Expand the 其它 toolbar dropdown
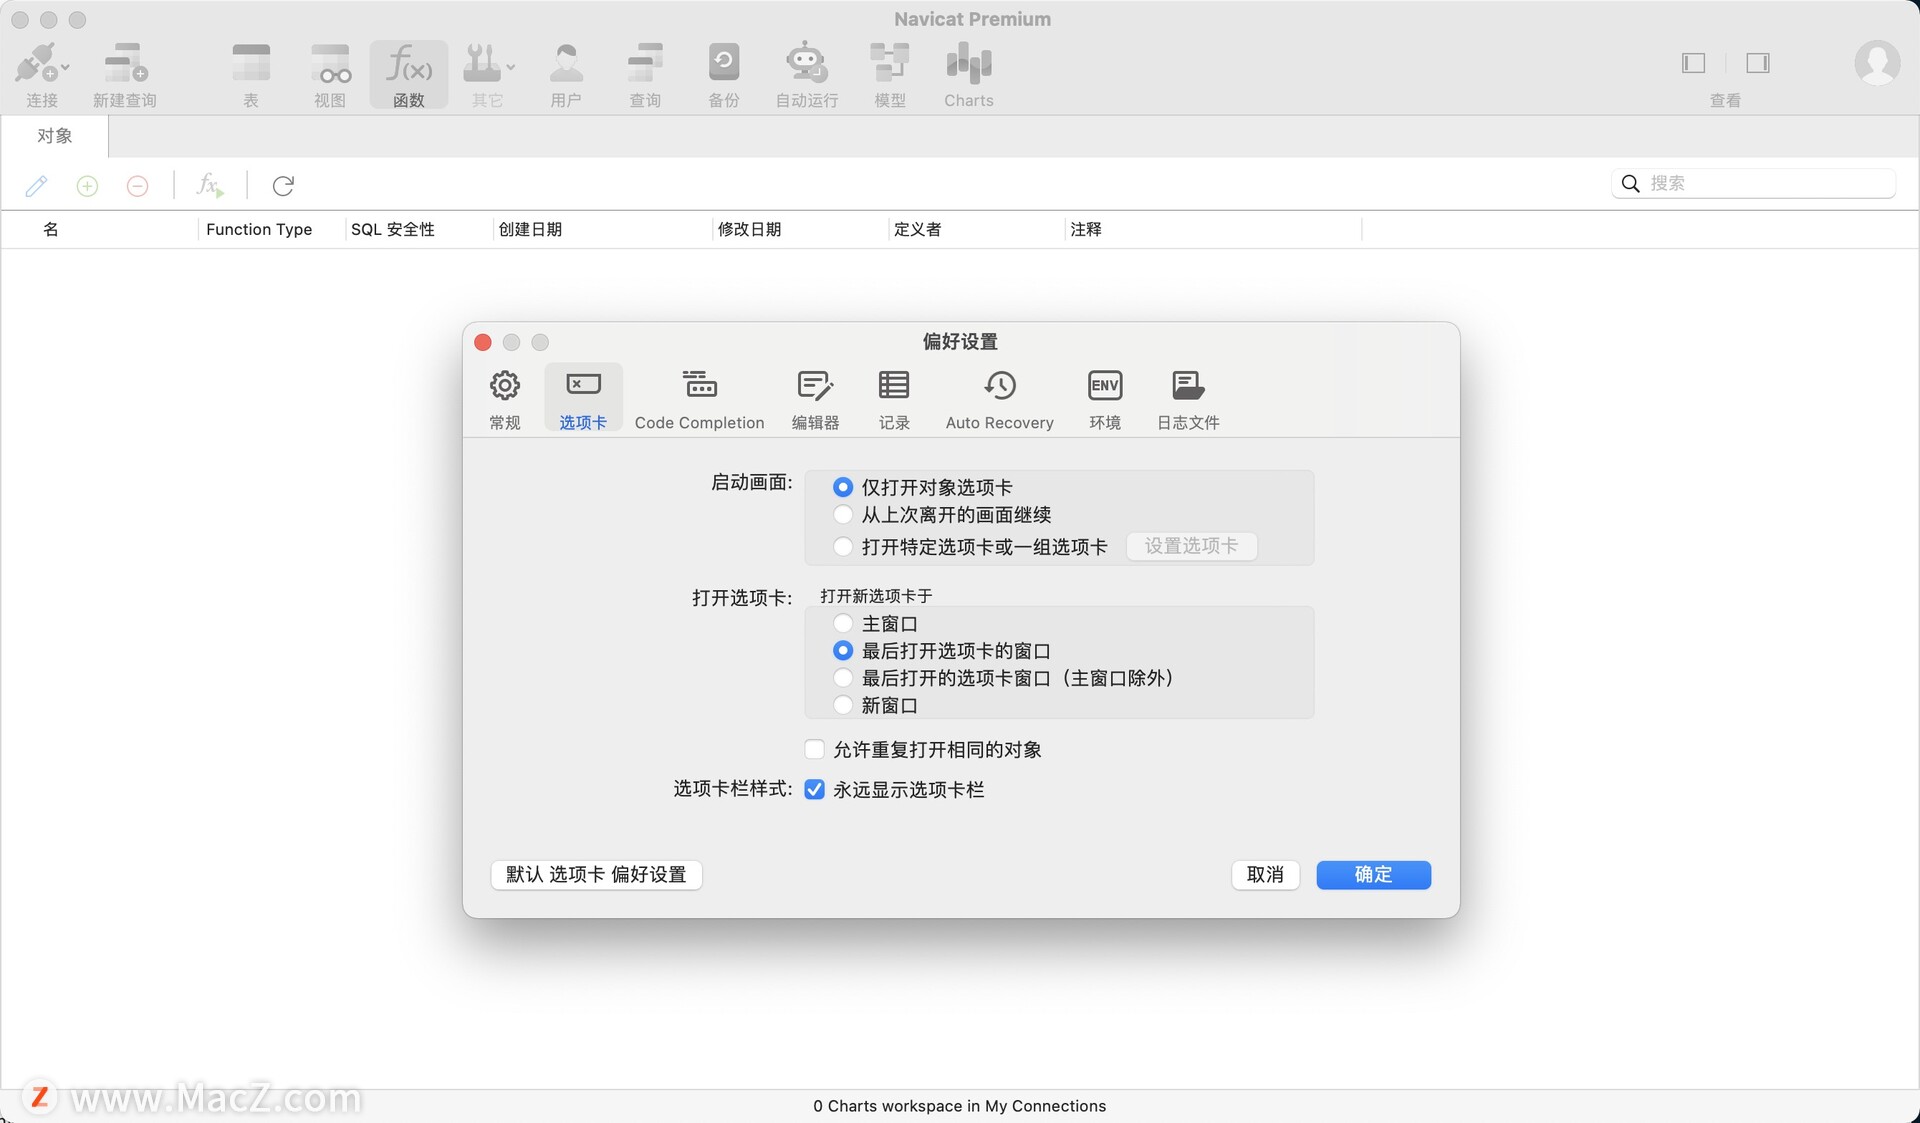Screen dimensions: 1920x1123 [x=510, y=68]
